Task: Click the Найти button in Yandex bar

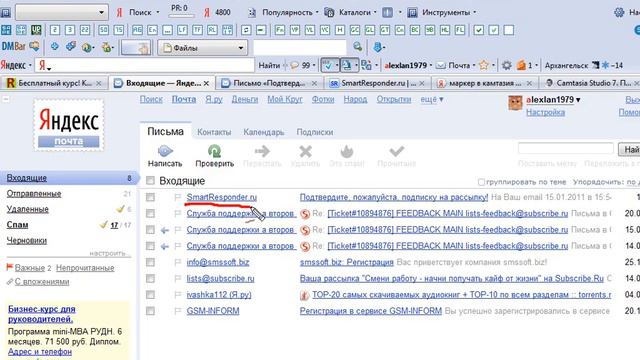Action: (269, 65)
